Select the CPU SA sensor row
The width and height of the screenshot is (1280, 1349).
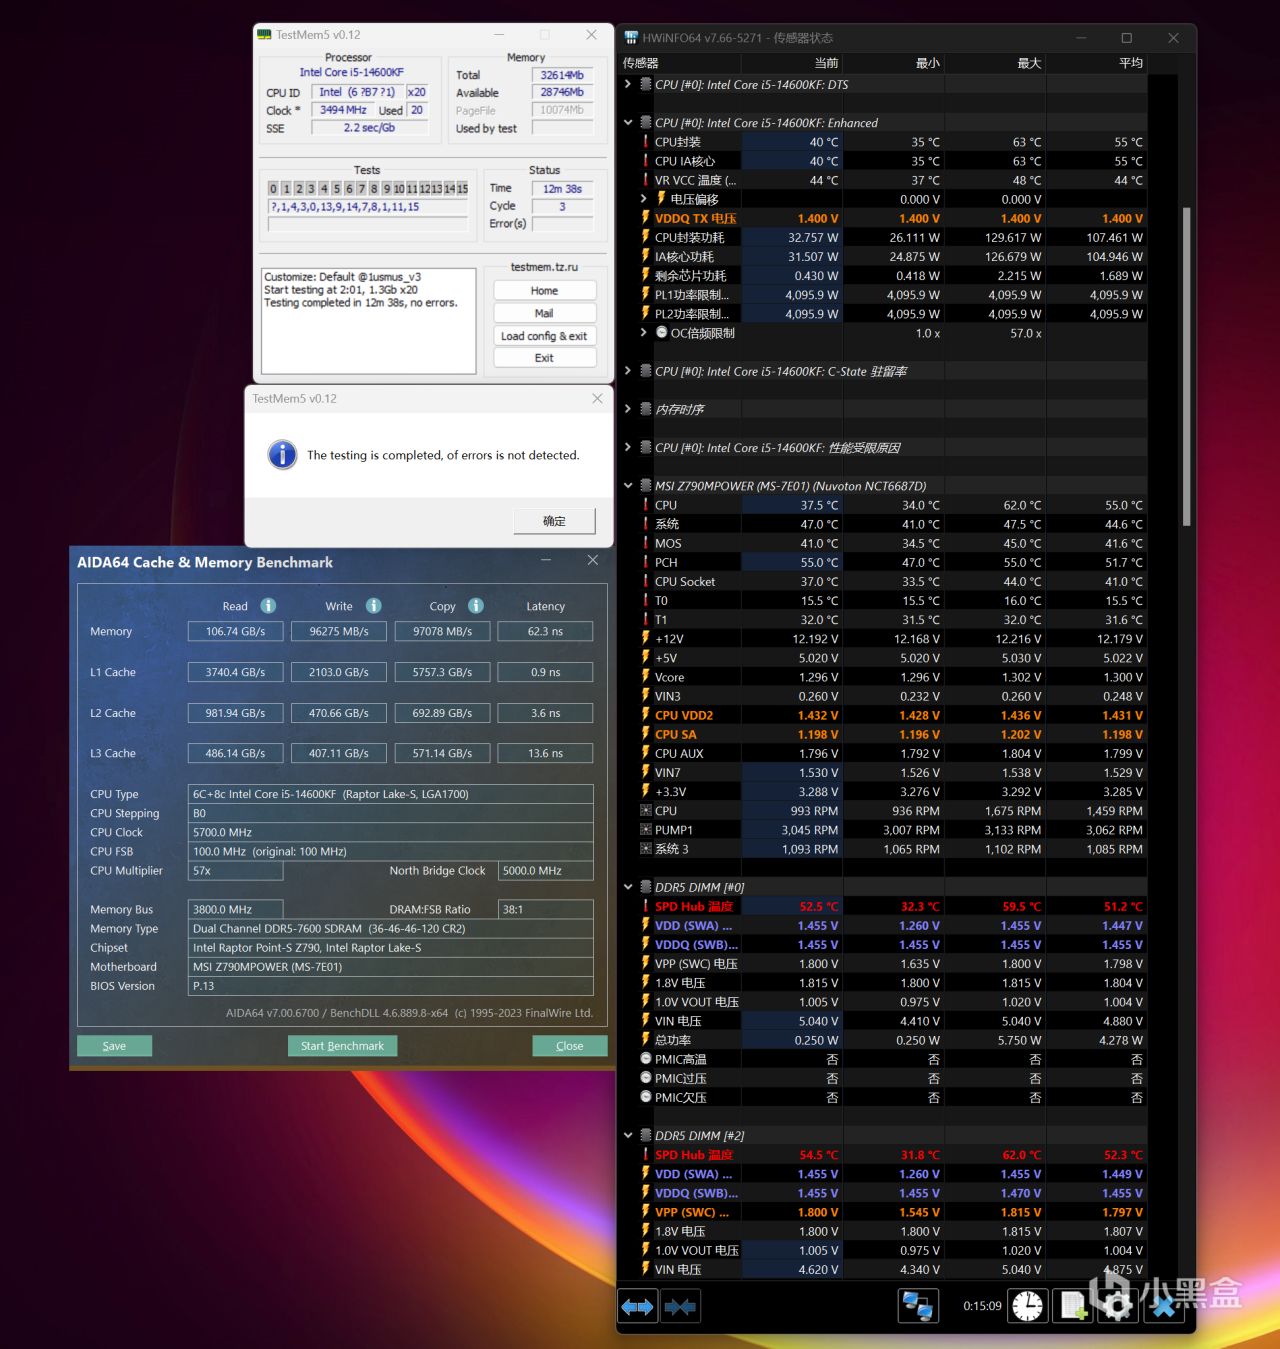tap(892, 734)
